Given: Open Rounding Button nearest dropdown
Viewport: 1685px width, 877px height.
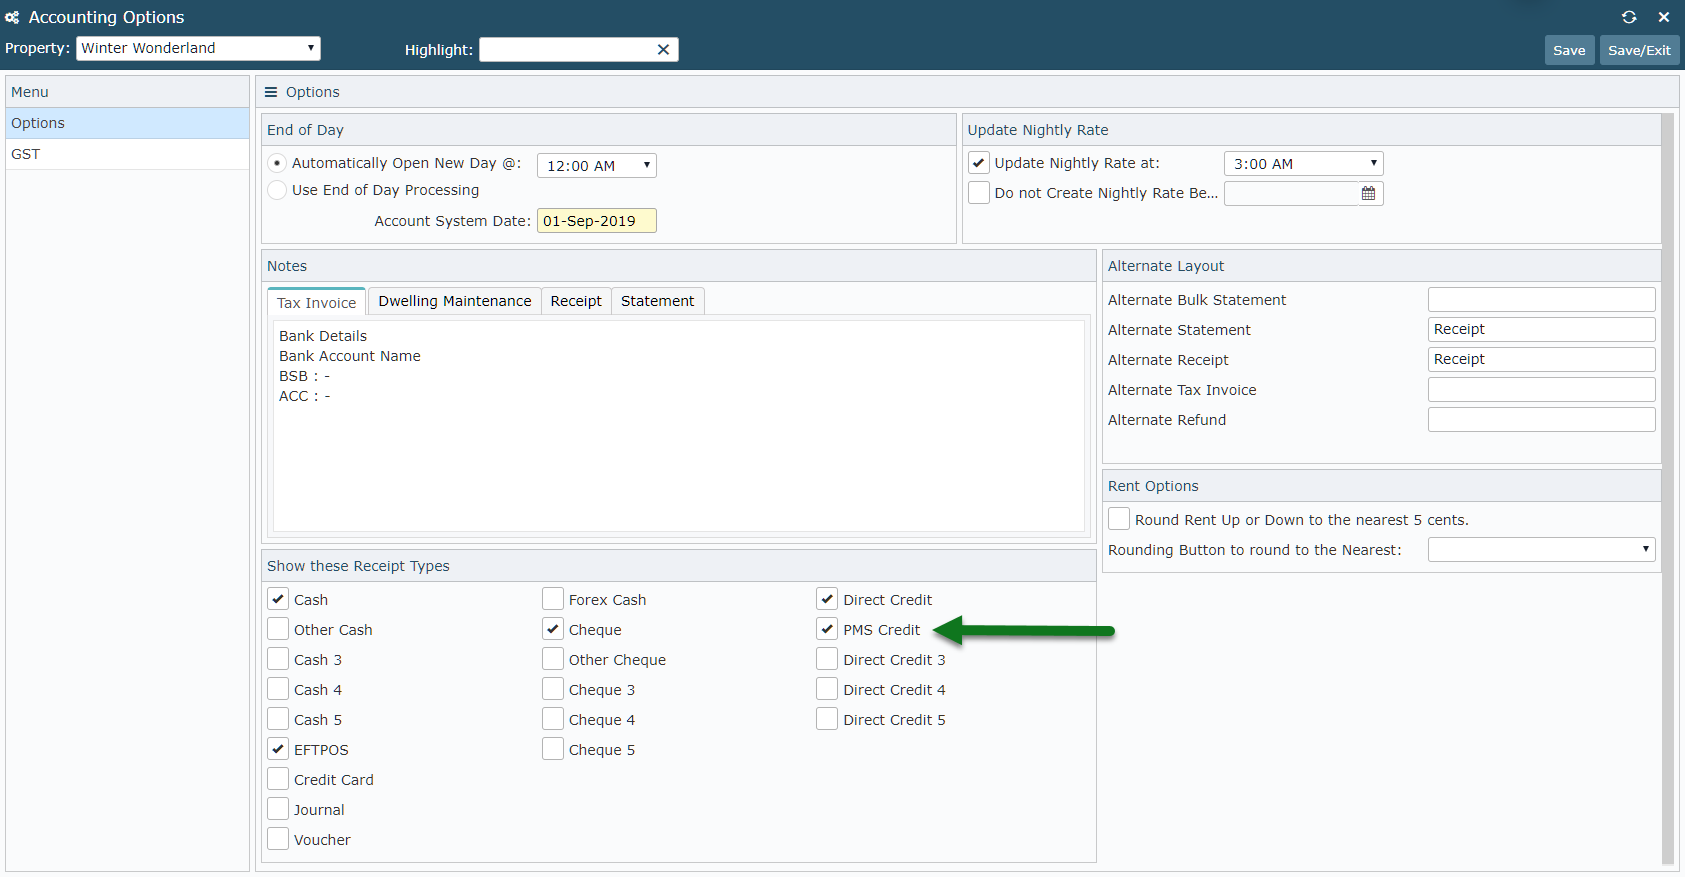Looking at the screenshot, I should [x=1542, y=550].
